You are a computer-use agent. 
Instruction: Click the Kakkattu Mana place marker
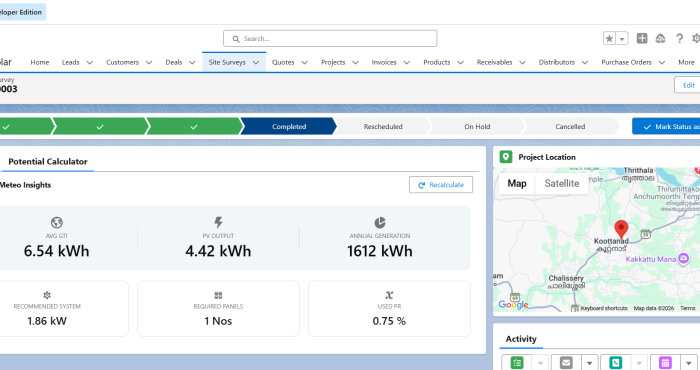coord(683,258)
